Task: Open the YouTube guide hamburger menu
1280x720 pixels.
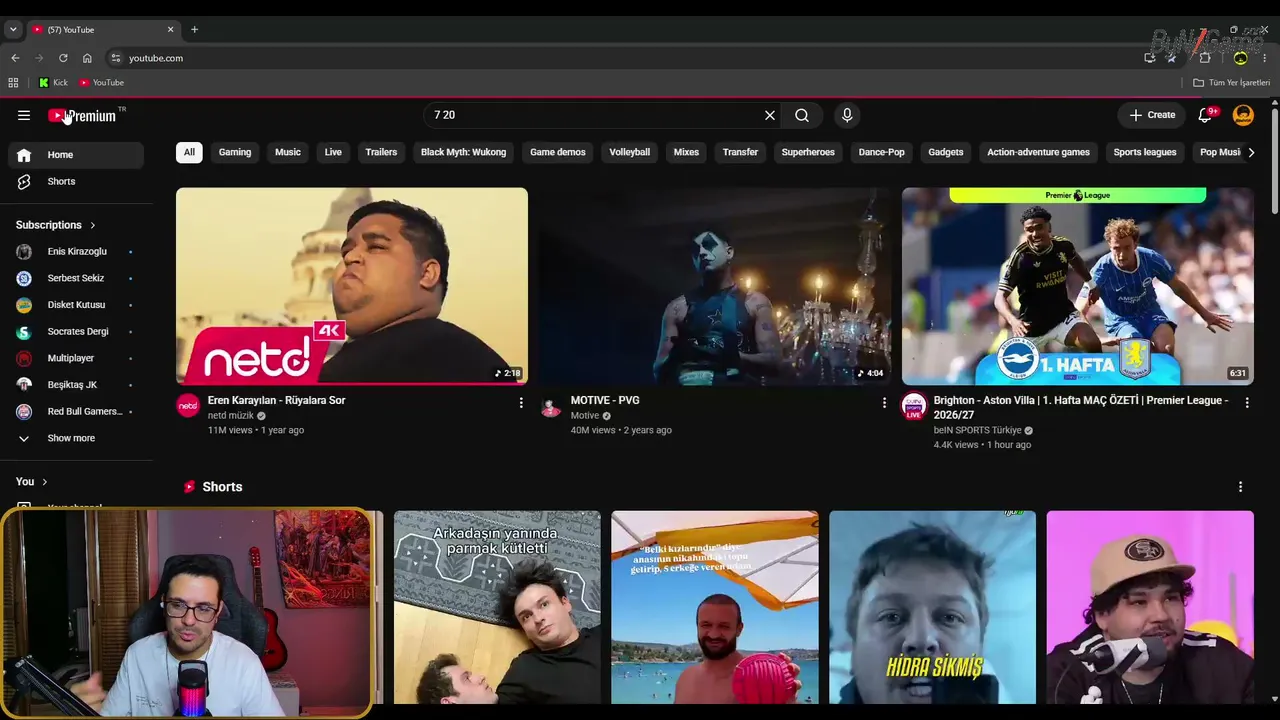Action: tap(24, 115)
